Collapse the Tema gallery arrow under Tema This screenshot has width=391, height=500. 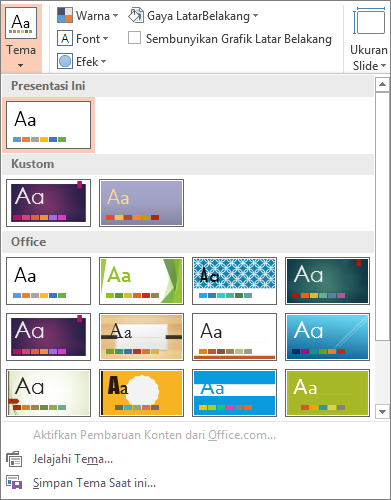point(21,65)
